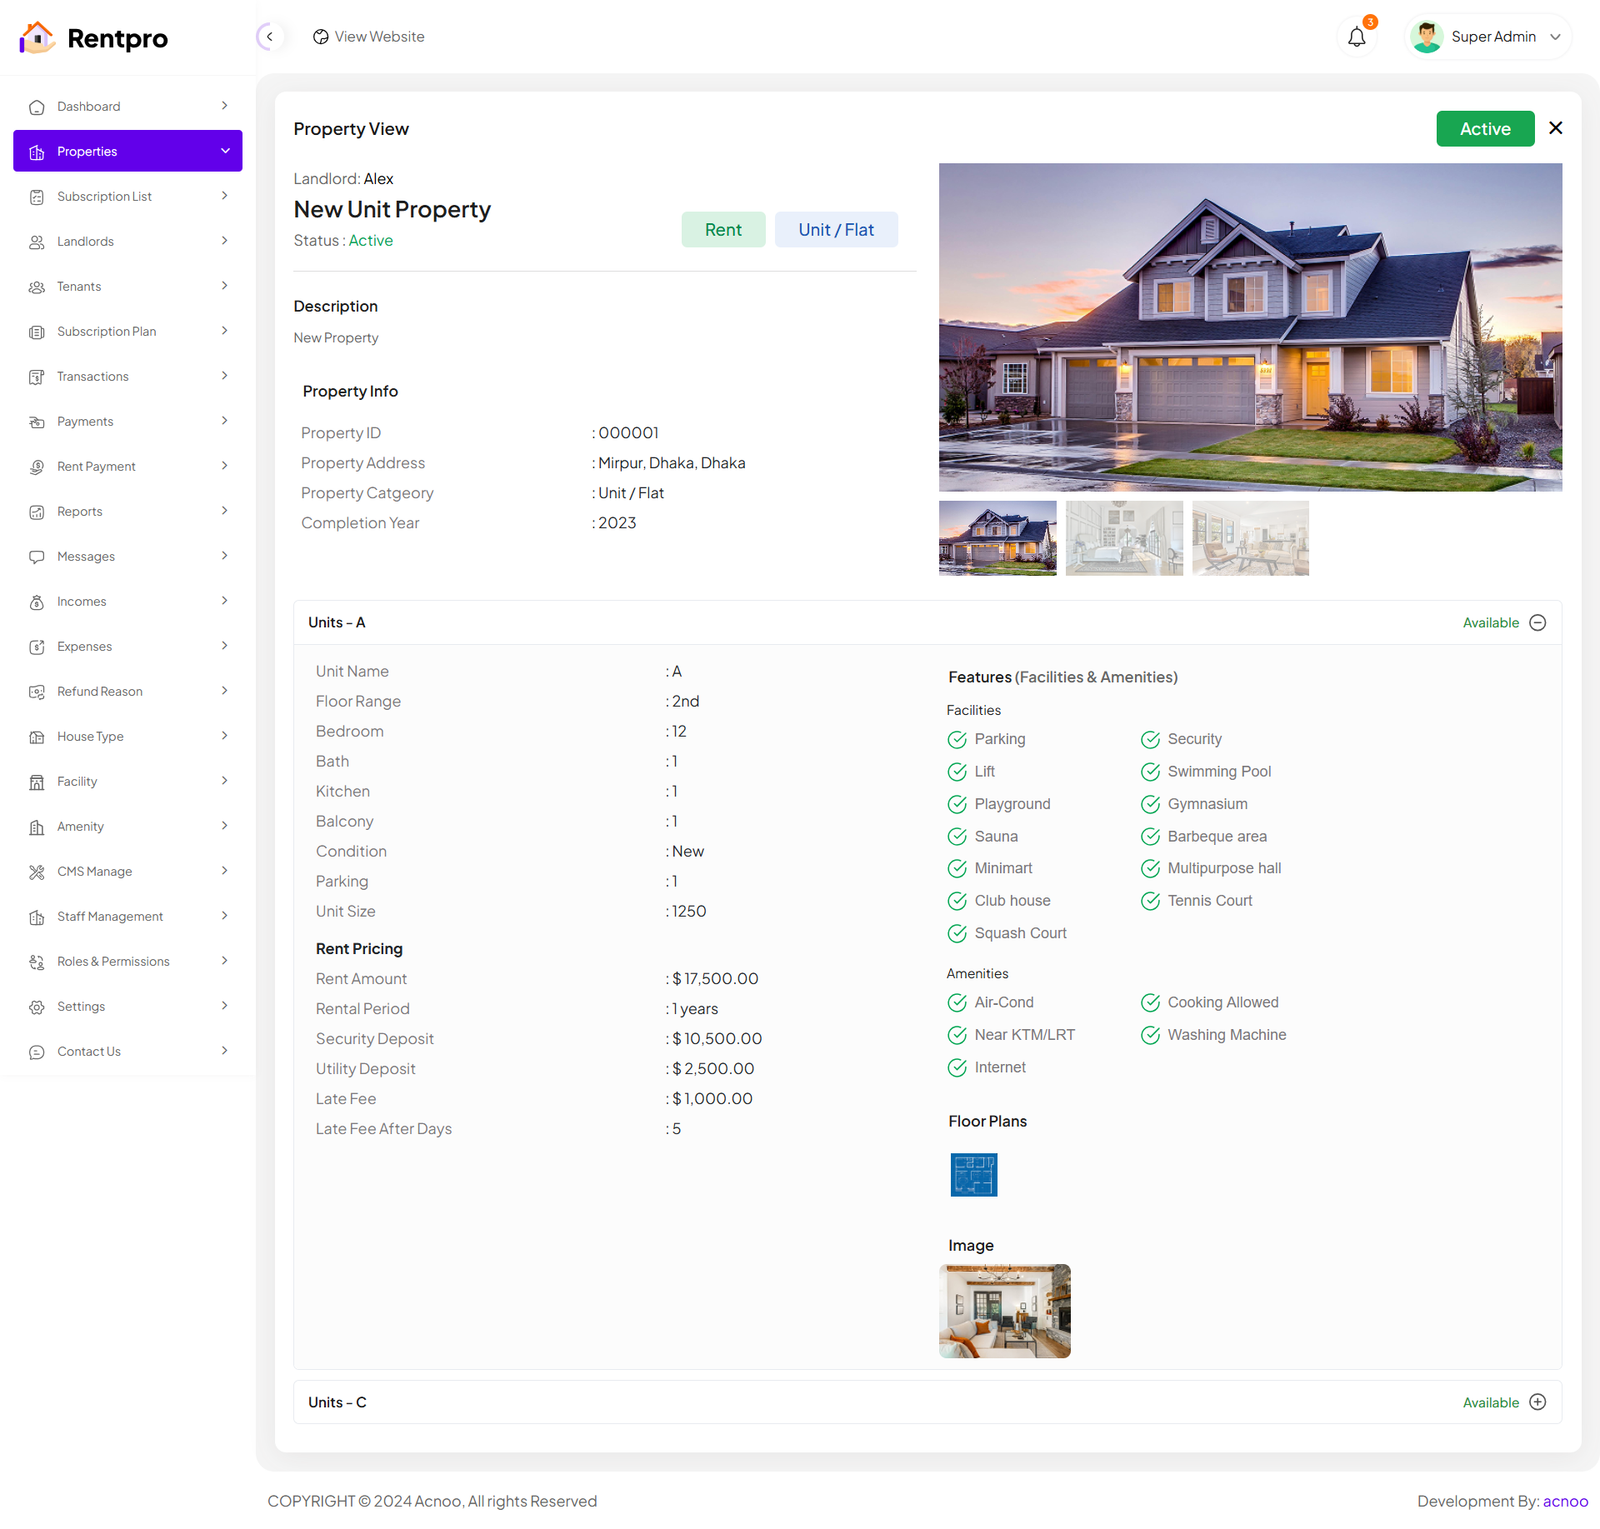Viewport: 1600px width, 1529px height.
Task: Click the CMS Manage icon in sidebar
Action: pyautogui.click(x=37, y=872)
